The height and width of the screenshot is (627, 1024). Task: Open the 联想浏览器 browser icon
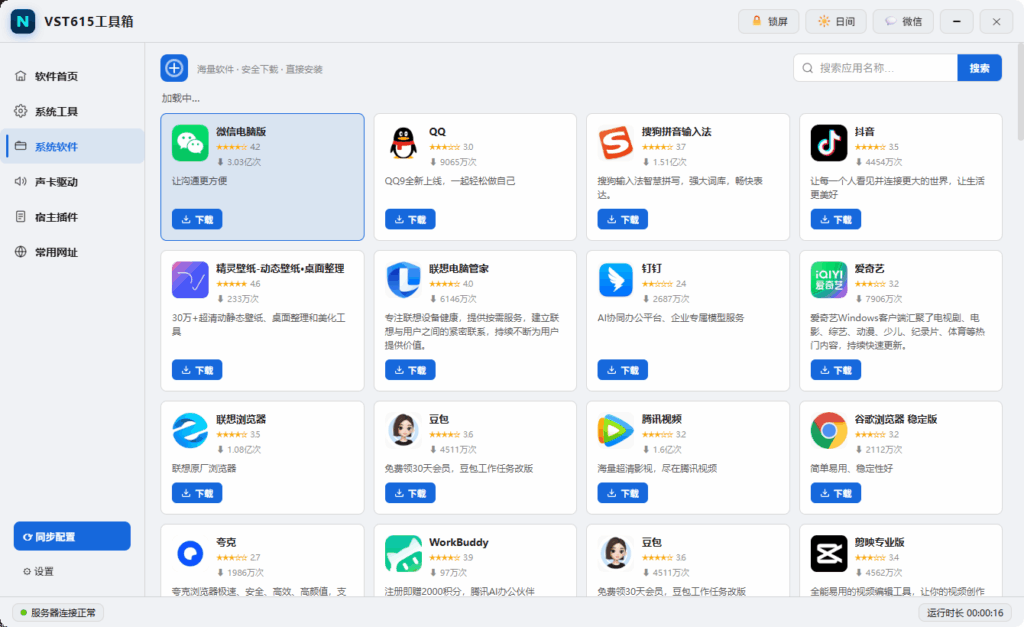coord(190,430)
